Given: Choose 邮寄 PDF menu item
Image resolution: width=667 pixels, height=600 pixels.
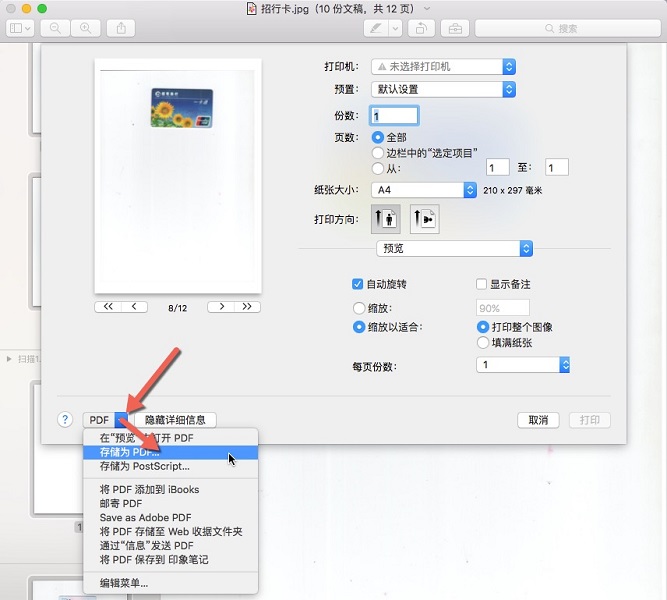Looking at the screenshot, I should coord(171,503).
